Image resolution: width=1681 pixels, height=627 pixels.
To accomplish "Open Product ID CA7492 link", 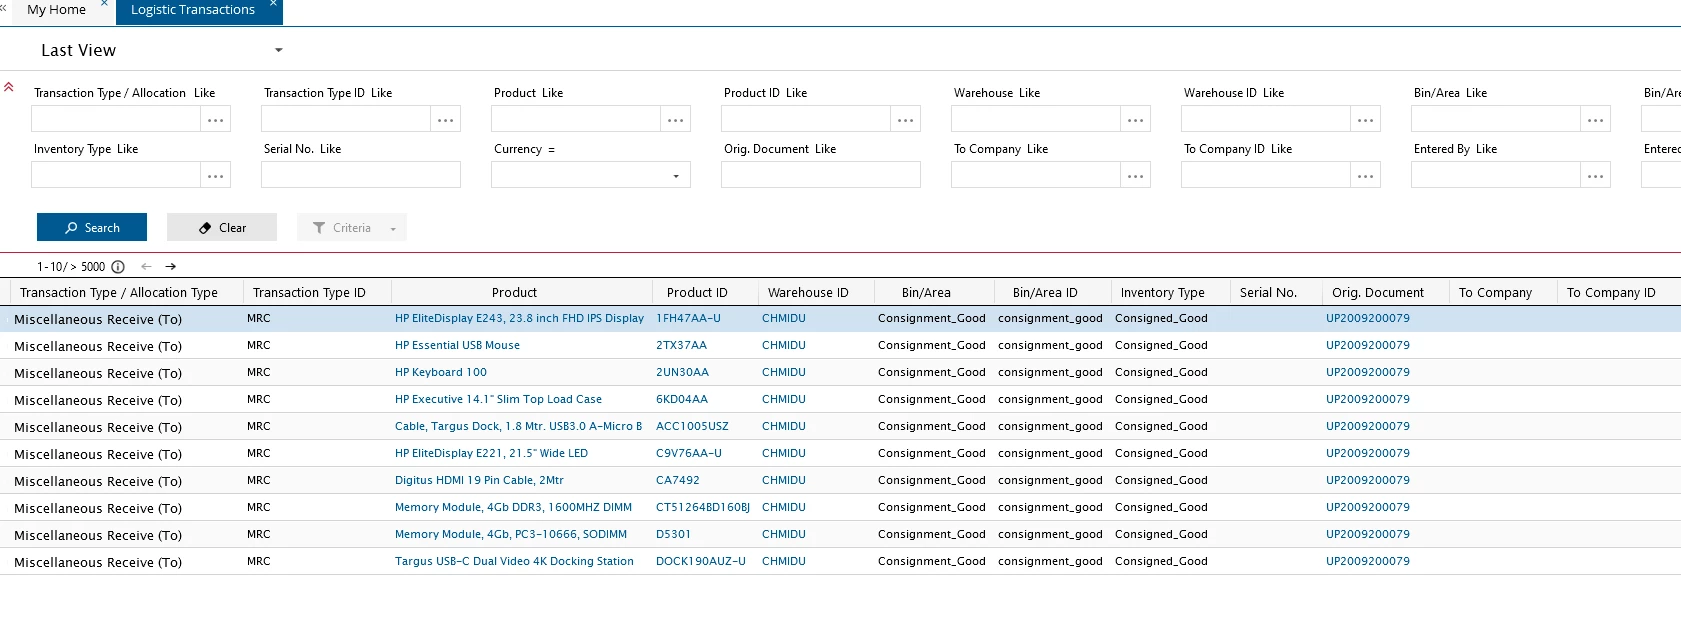I will [678, 480].
